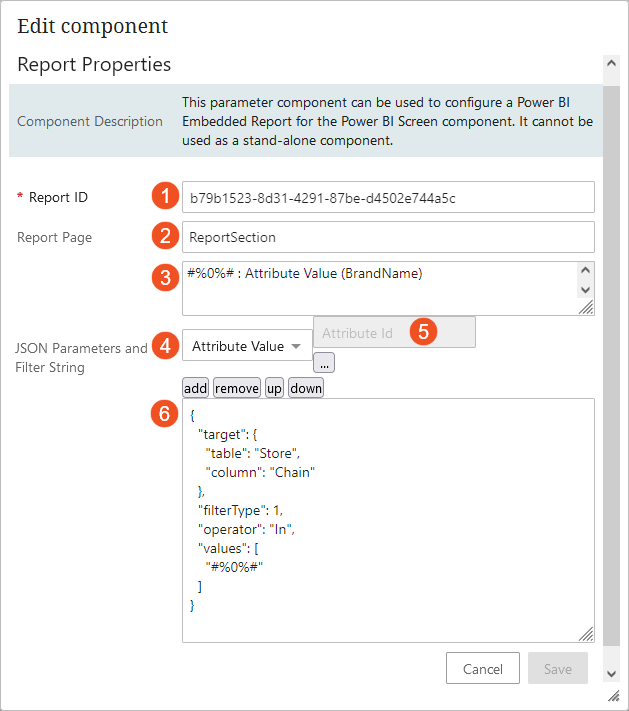This screenshot has width=629, height=711.
Task: Click into the Report Page field
Action: [388, 237]
